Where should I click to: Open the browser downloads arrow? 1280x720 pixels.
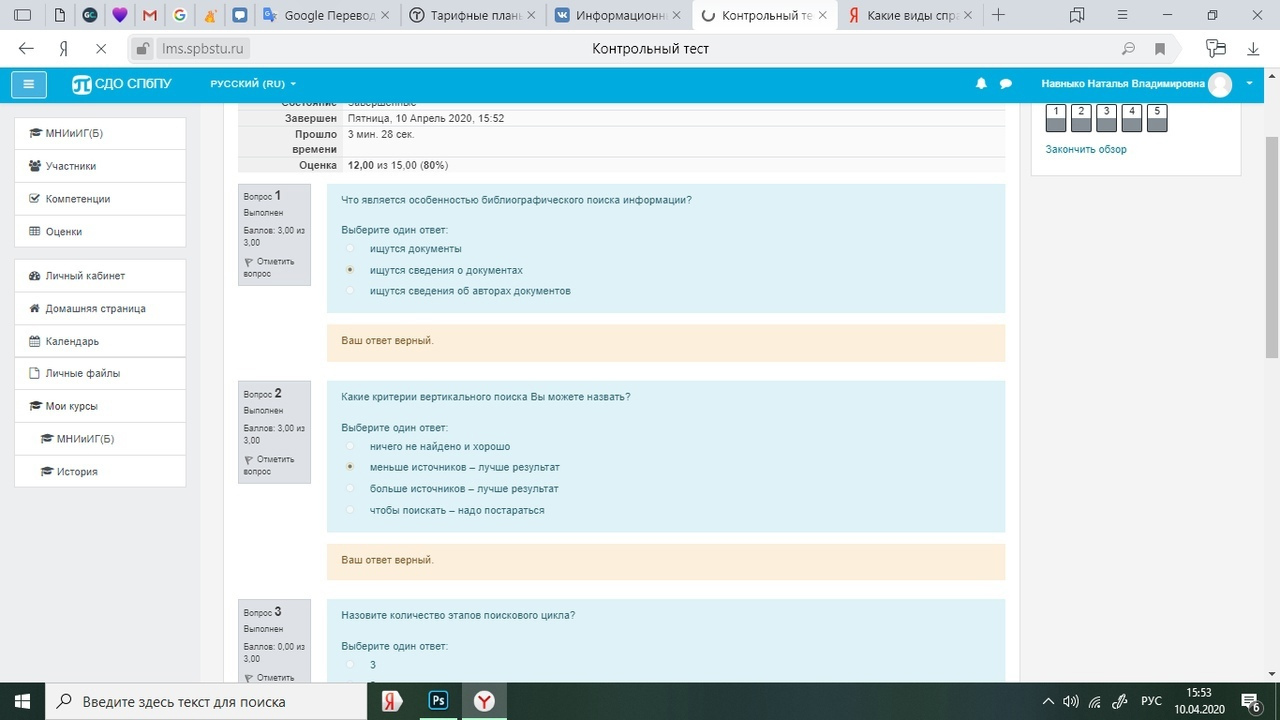1253,49
